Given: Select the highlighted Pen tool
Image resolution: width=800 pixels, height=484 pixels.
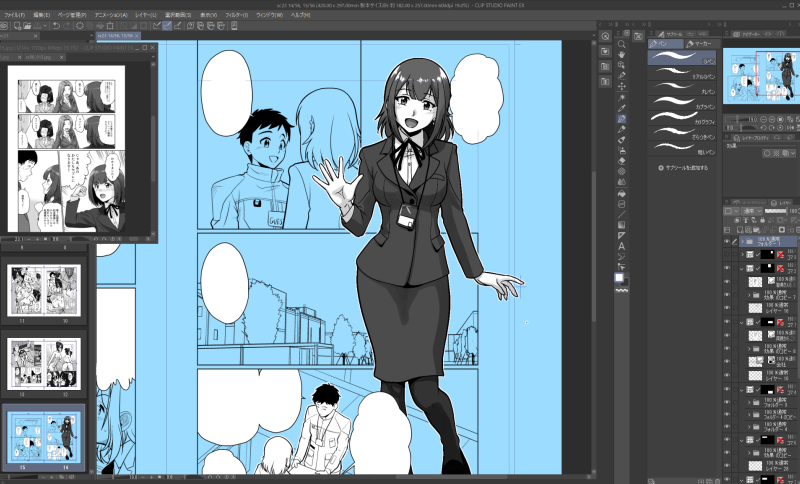Looking at the screenshot, I should [621, 119].
